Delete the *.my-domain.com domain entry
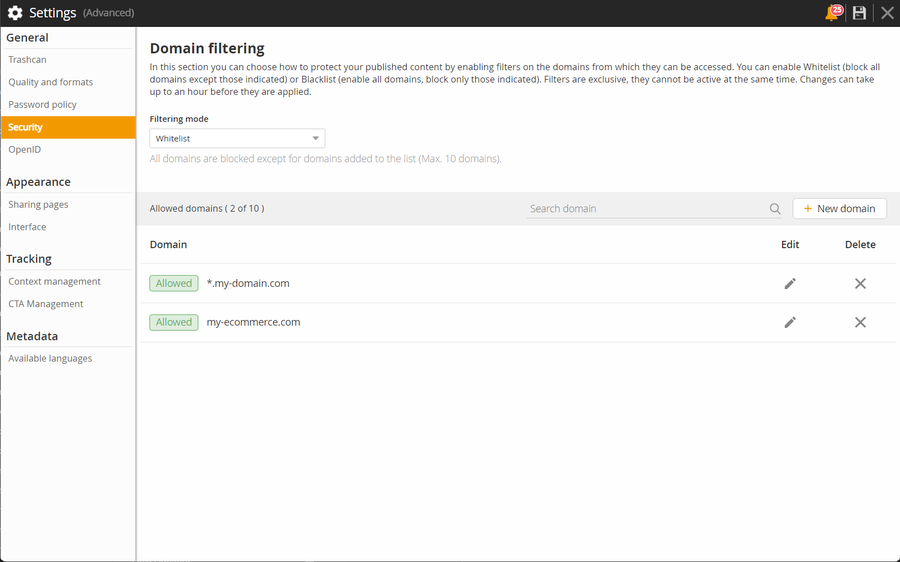Image resolution: width=900 pixels, height=562 pixels. pos(860,284)
